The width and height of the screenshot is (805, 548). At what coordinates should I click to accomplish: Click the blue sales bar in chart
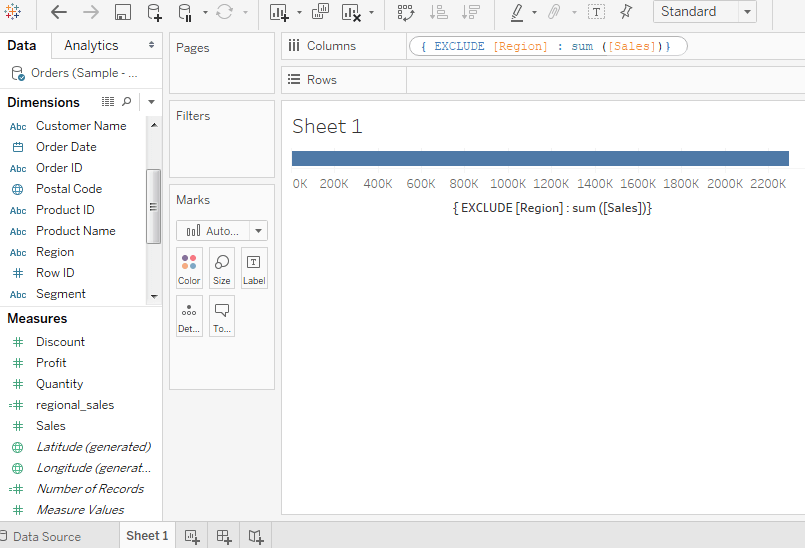pos(540,159)
